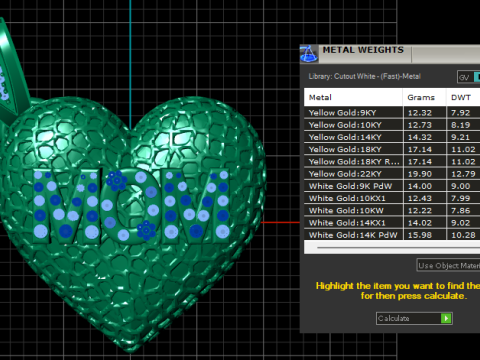Viewport: 480px width, 360px height.
Task: Select the White Gold:10KX1 row
Action: tap(392, 198)
